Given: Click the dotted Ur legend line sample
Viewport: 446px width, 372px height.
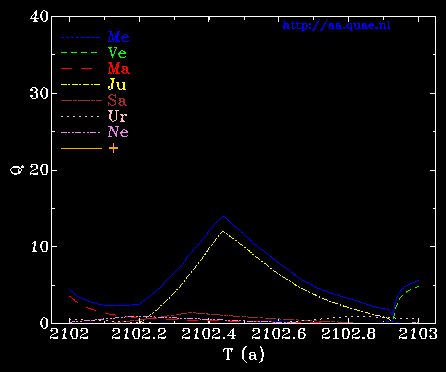Looking at the screenshot, I should [80, 117].
